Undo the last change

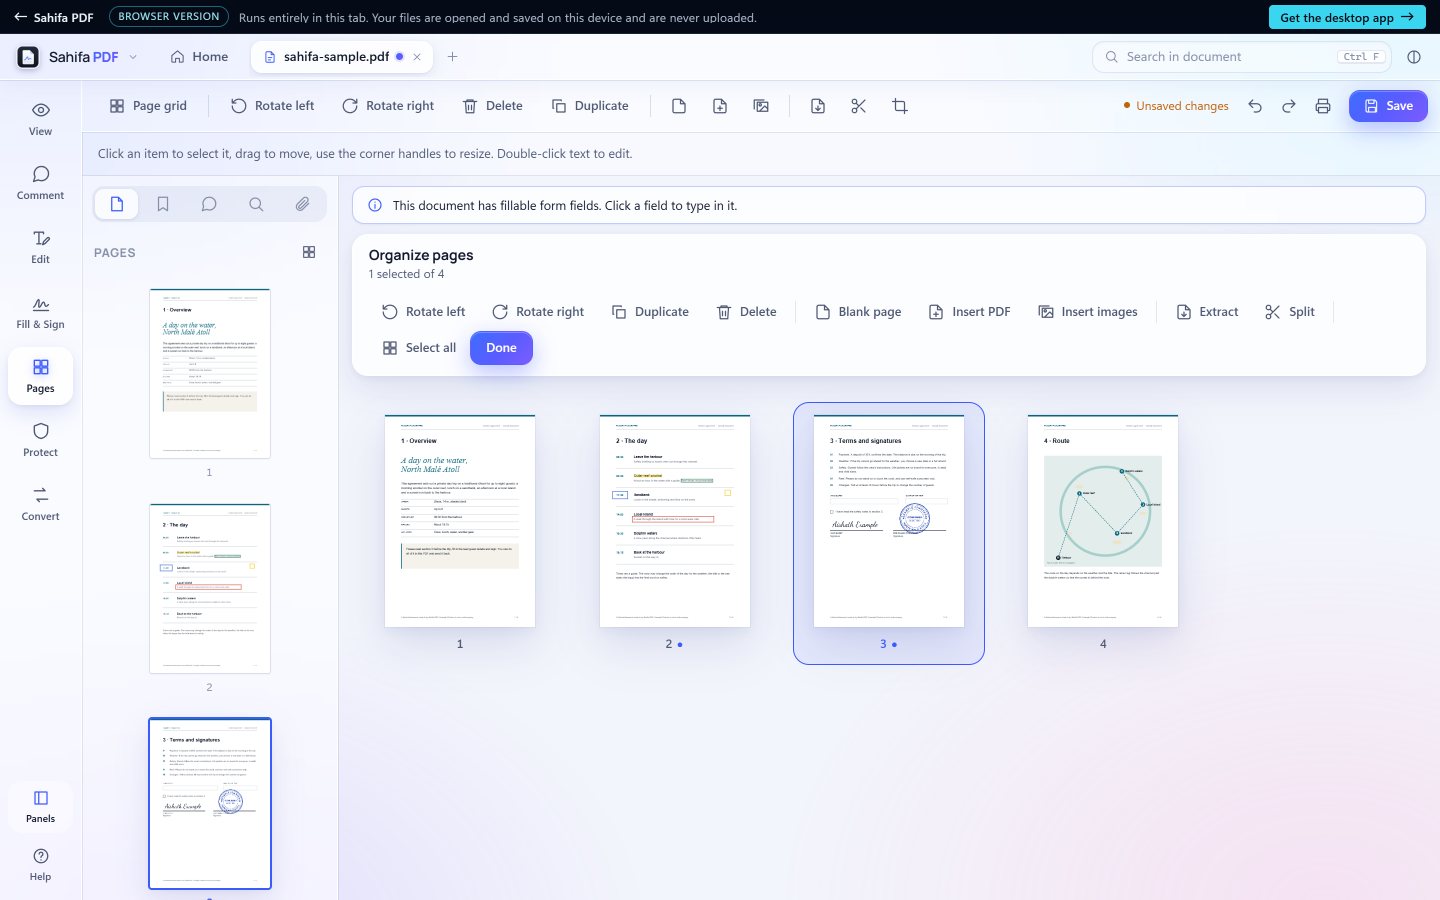1255,106
